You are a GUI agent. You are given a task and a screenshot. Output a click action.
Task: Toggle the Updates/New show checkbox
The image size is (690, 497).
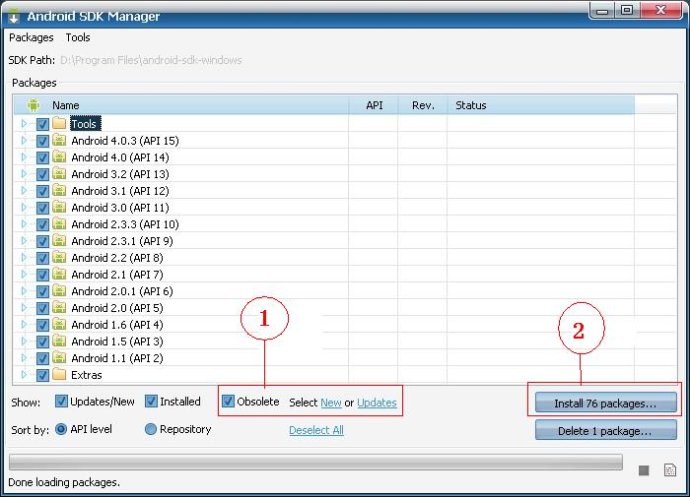coord(61,401)
